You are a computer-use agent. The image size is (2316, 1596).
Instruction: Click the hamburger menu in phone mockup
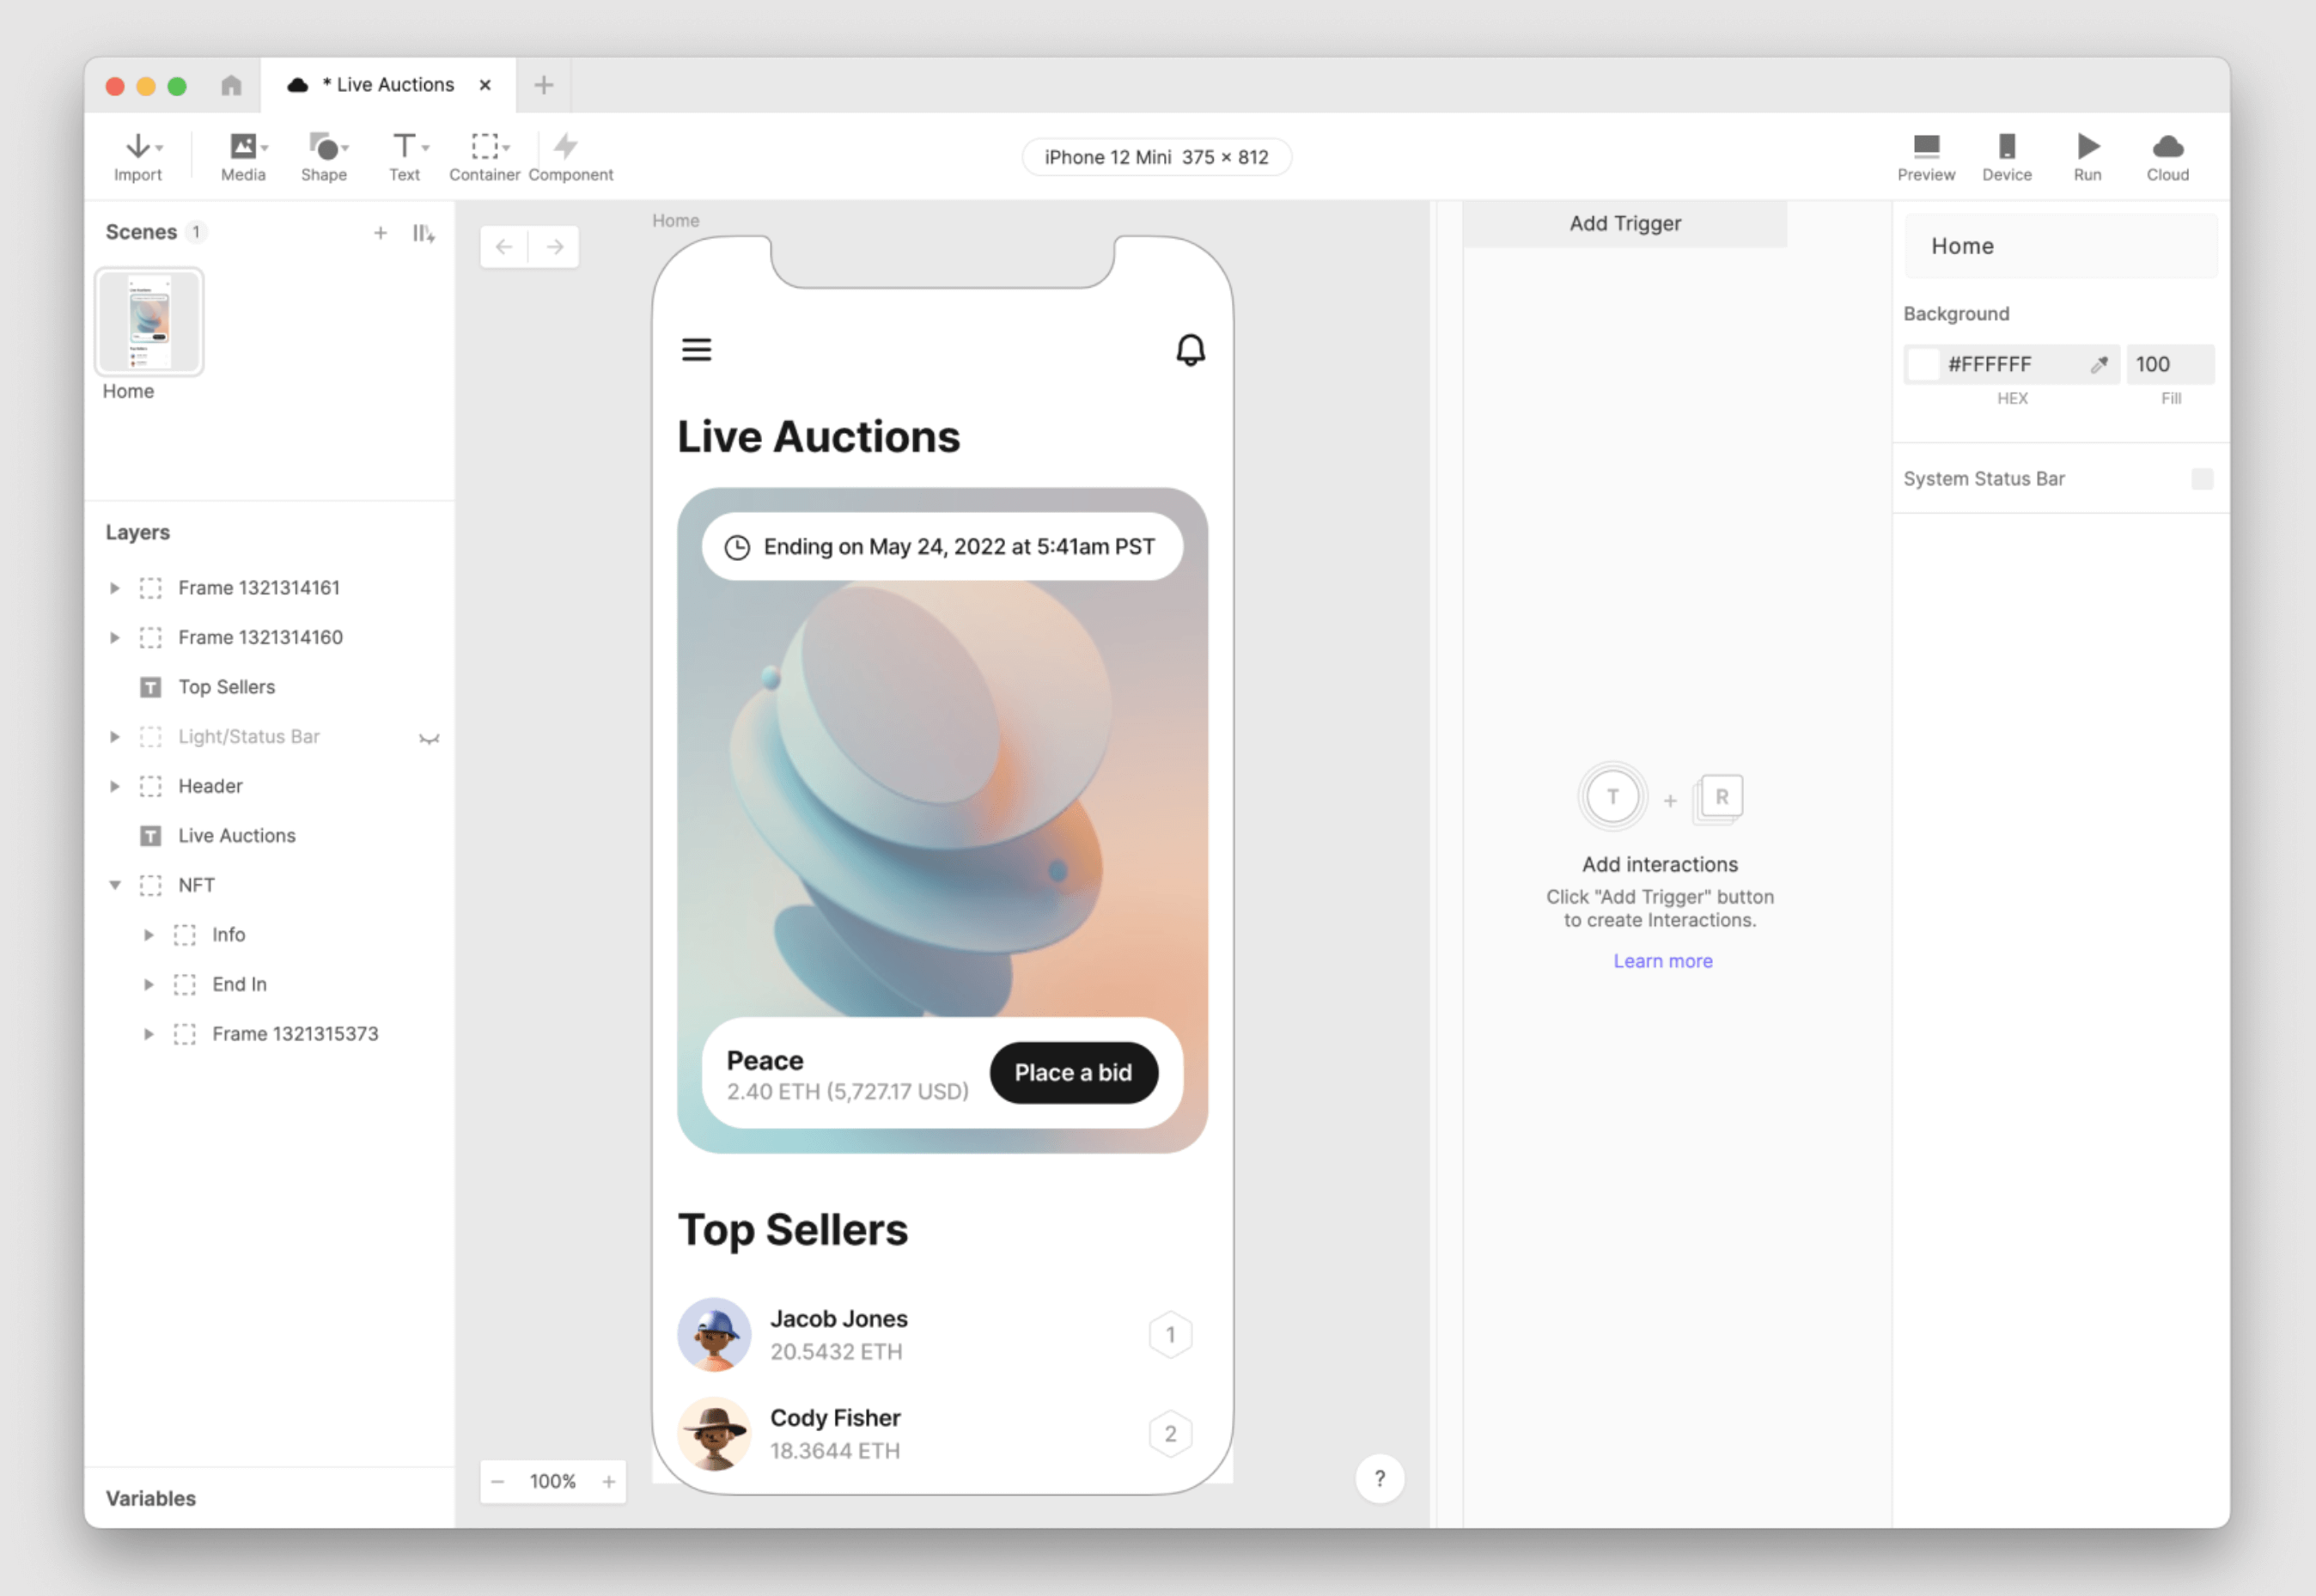(x=697, y=349)
